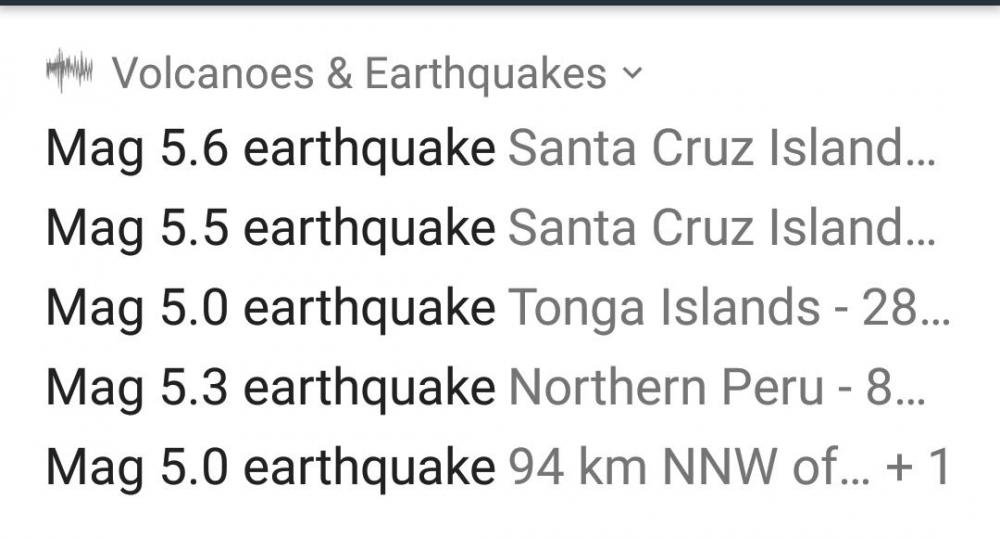Show the + 1 additional notification
1000x538 pixels.
click(917, 467)
